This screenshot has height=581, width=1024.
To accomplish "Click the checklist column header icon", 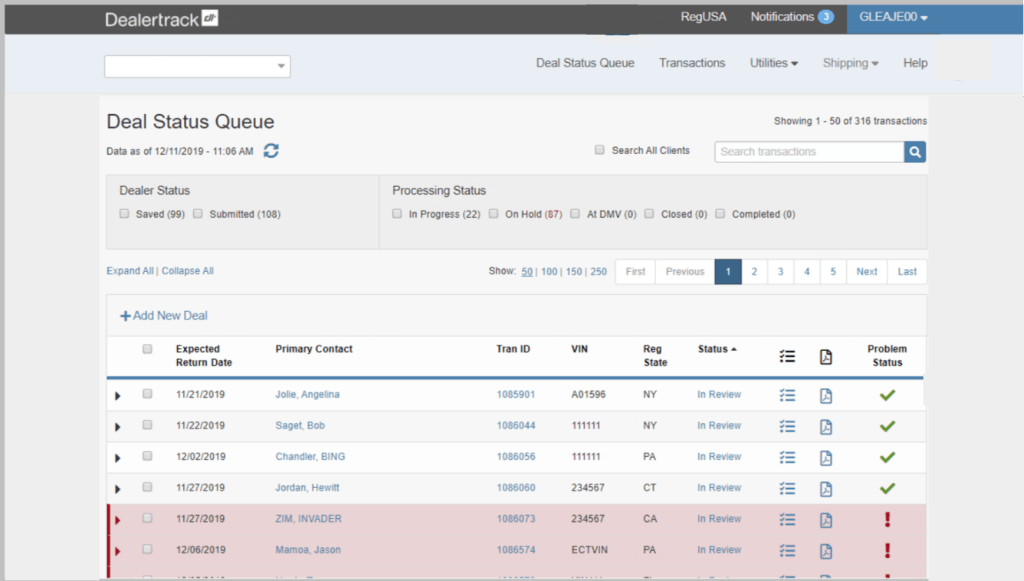I will (x=787, y=355).
